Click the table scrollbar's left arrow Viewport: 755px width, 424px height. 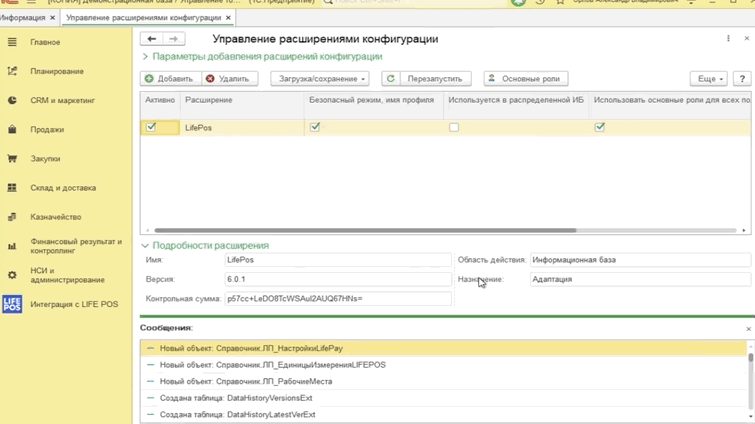click(147, 230)
